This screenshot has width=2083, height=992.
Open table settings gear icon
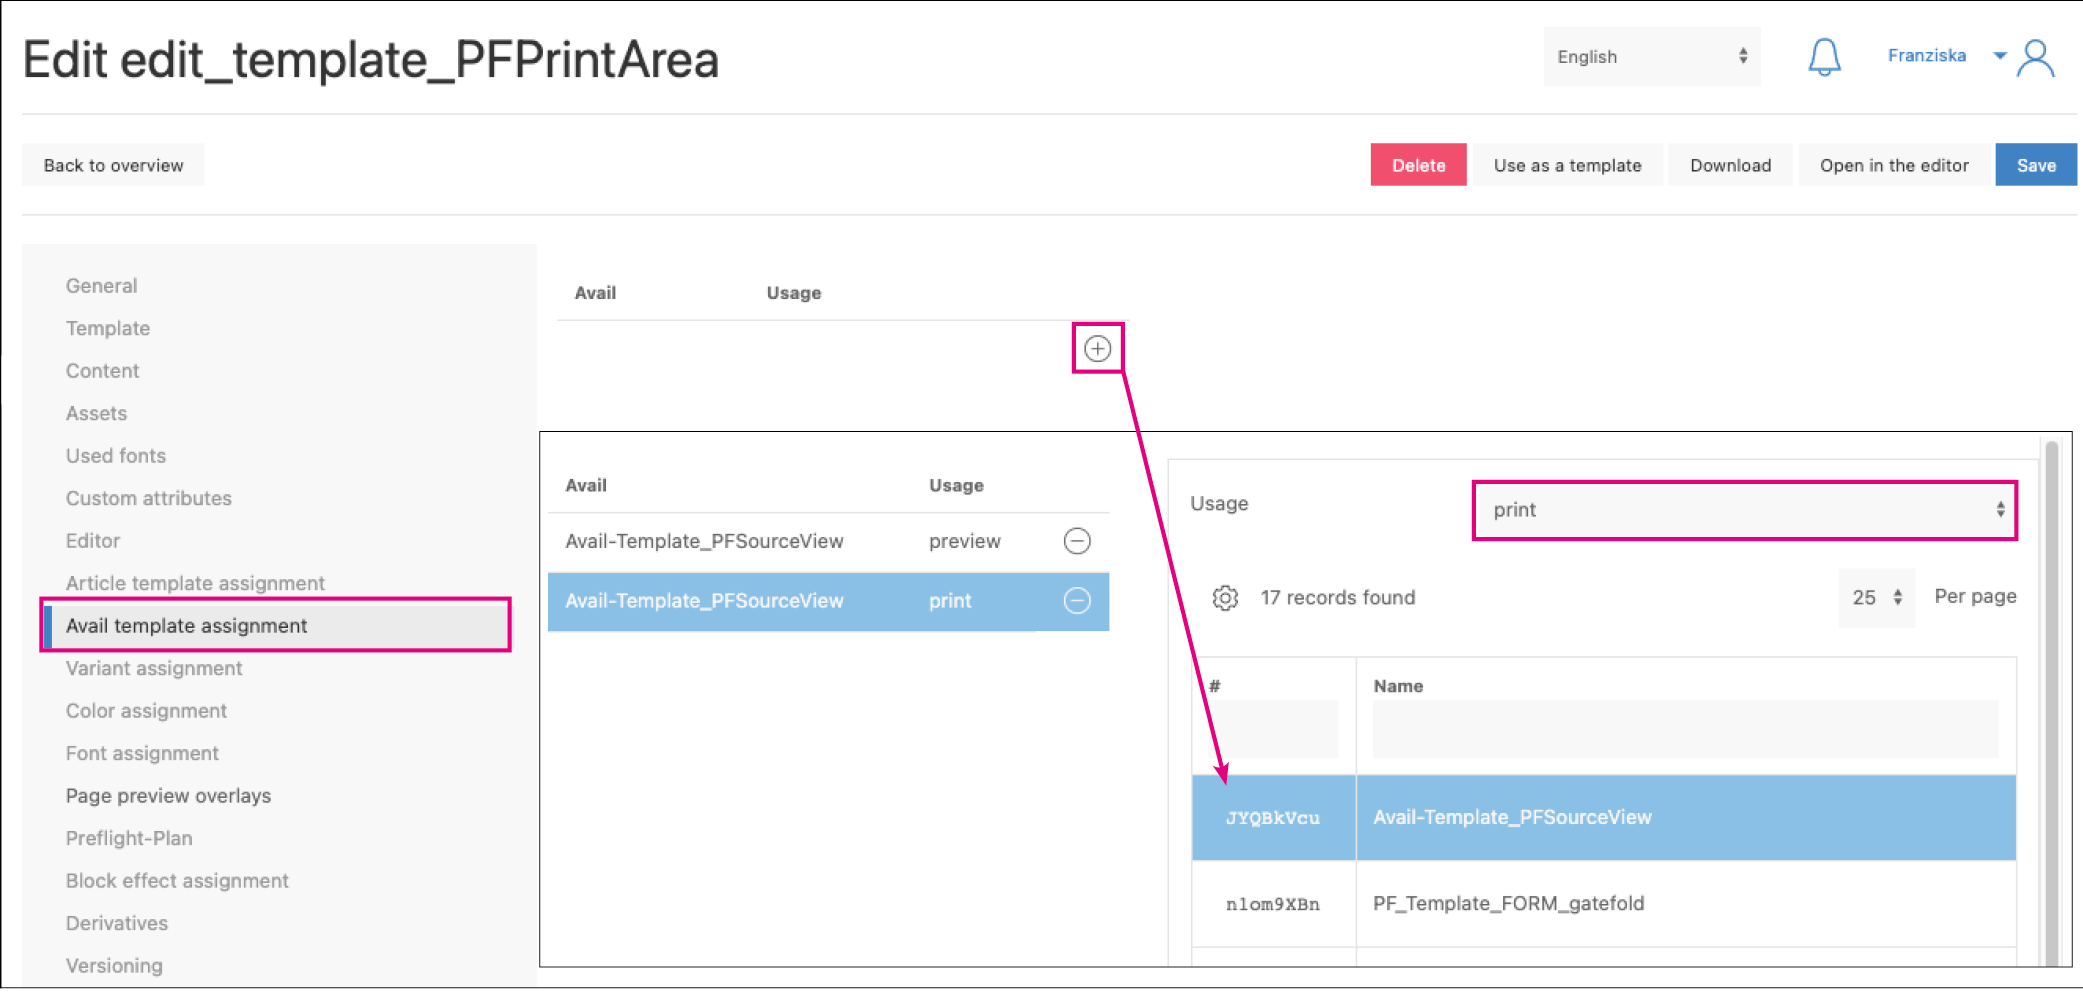(1225, 598)
